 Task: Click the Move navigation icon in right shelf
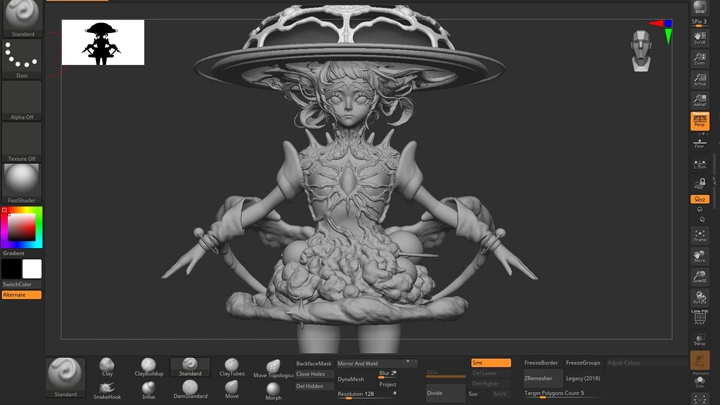[699, 256]
